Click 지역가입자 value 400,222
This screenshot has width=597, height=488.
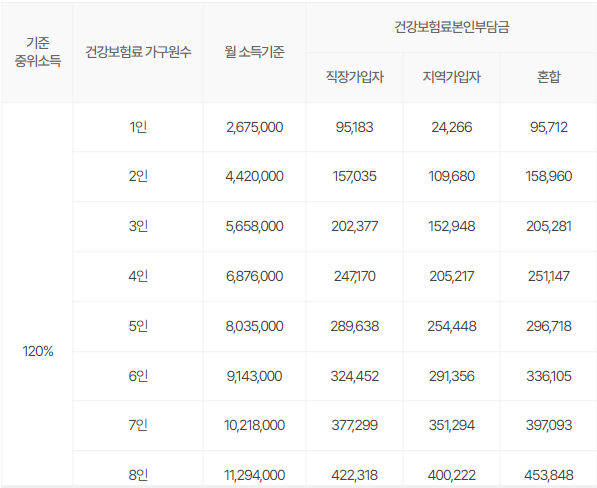pyautogui.click(x=452, y=475)
